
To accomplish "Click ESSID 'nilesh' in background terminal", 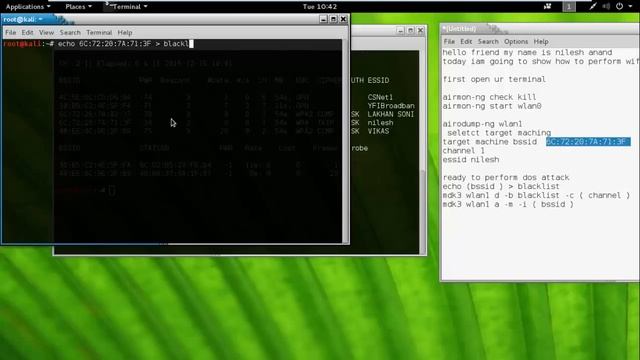I will pos(380,123).
